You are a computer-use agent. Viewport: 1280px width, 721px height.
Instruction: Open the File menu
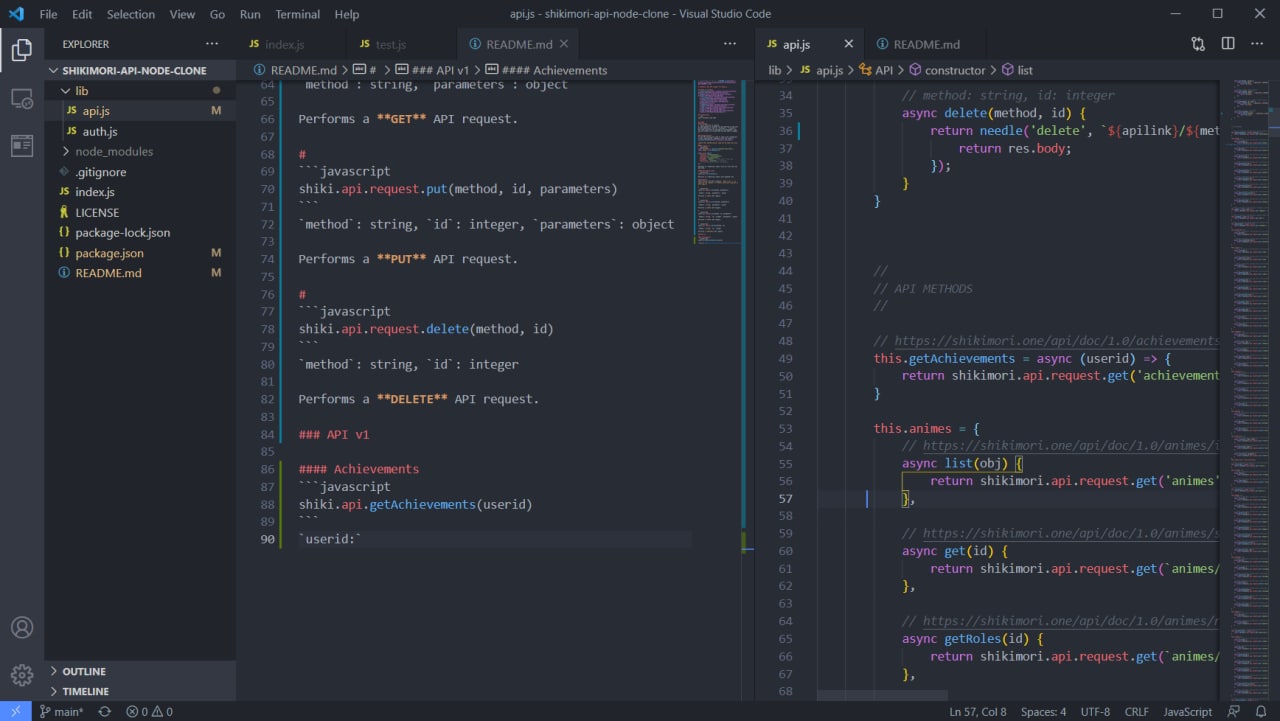[48, 14]
